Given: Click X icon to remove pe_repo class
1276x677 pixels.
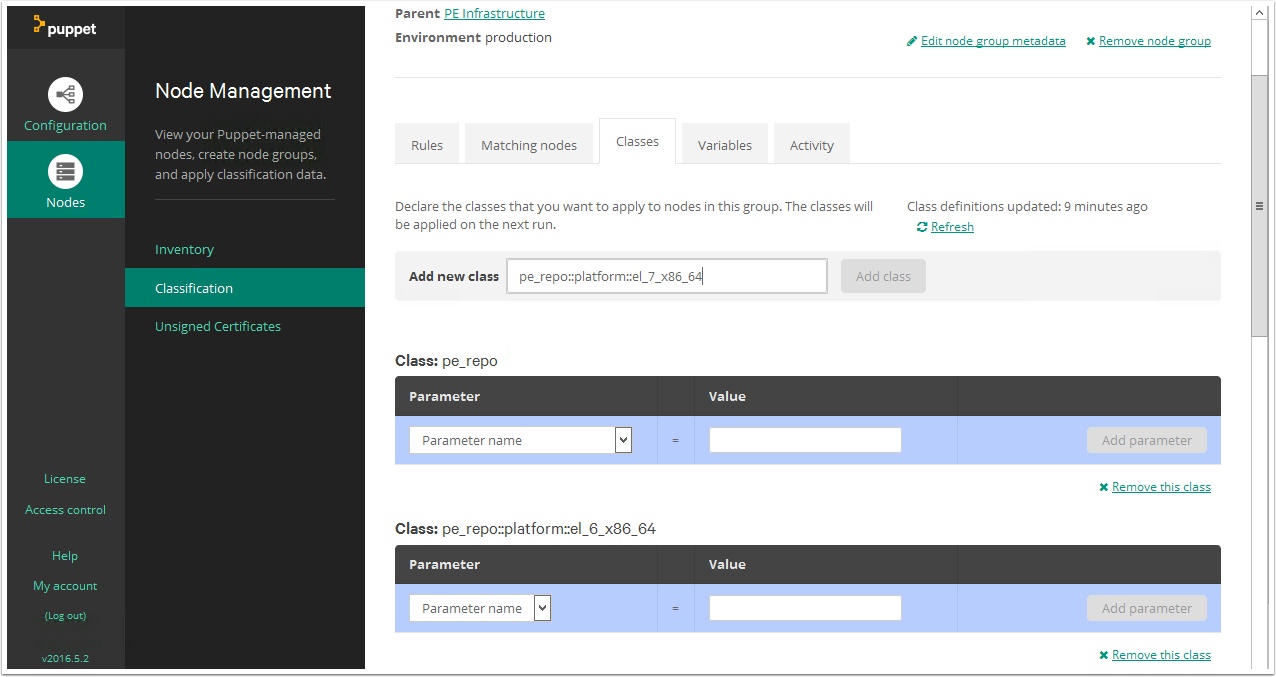Looking at the screenshot, I should coord(1104,488).
